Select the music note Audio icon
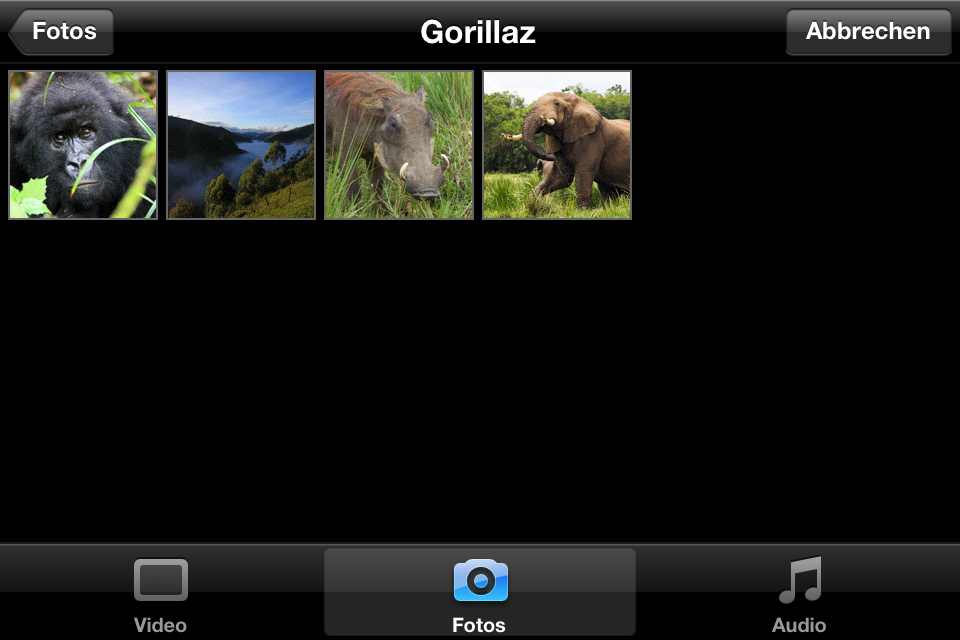Viewport: 960px width, 640px height. coord(799,580)
